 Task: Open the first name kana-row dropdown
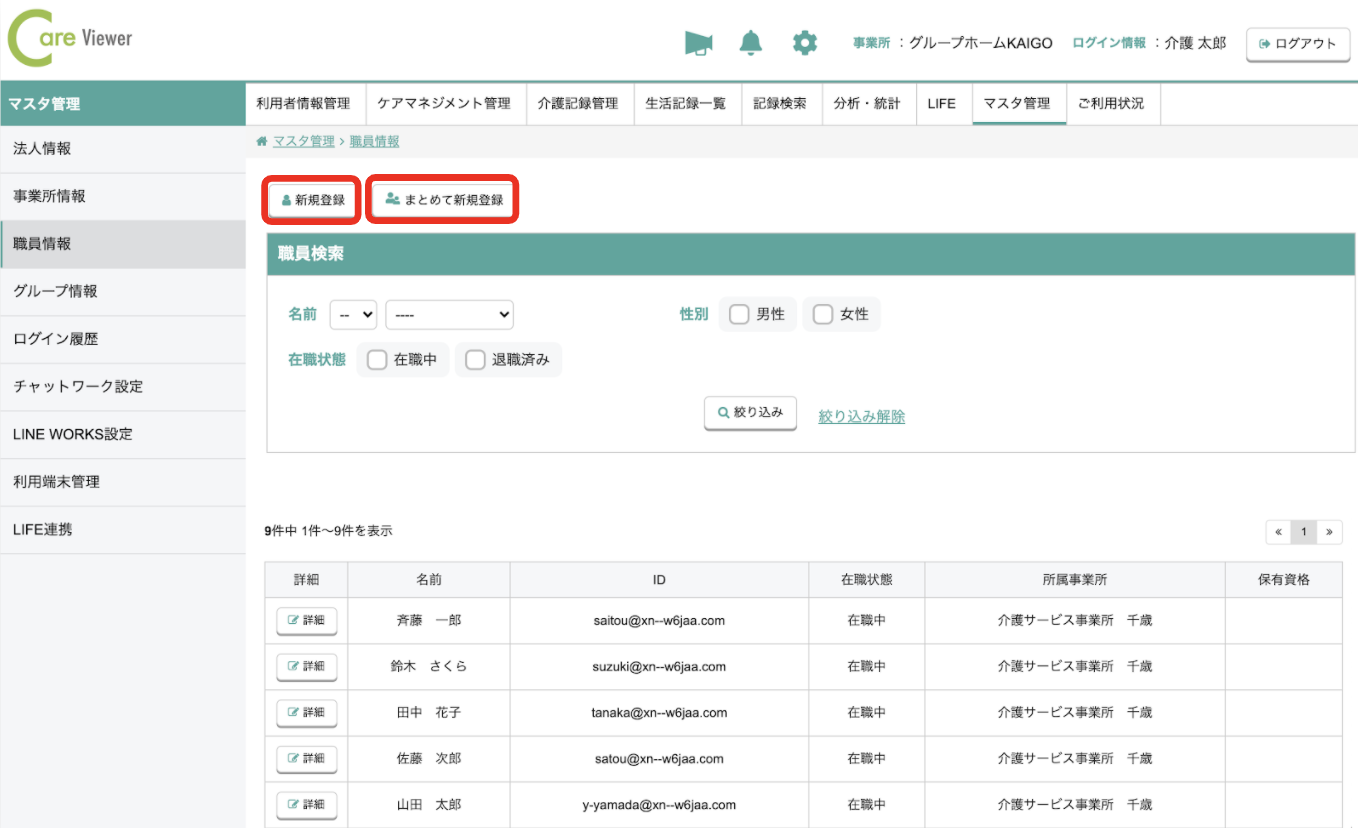[353, 315]
